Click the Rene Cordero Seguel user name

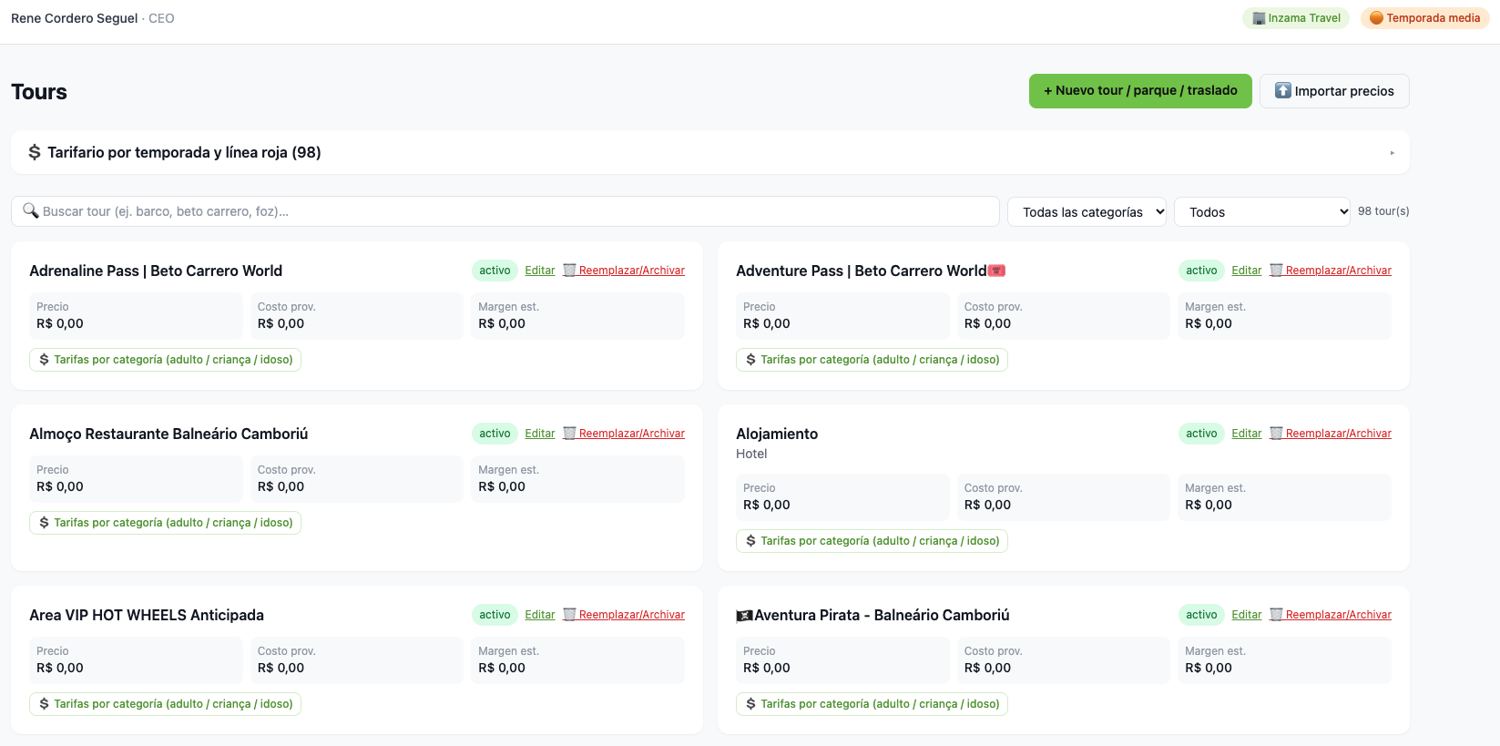click(x=74, y=18)
